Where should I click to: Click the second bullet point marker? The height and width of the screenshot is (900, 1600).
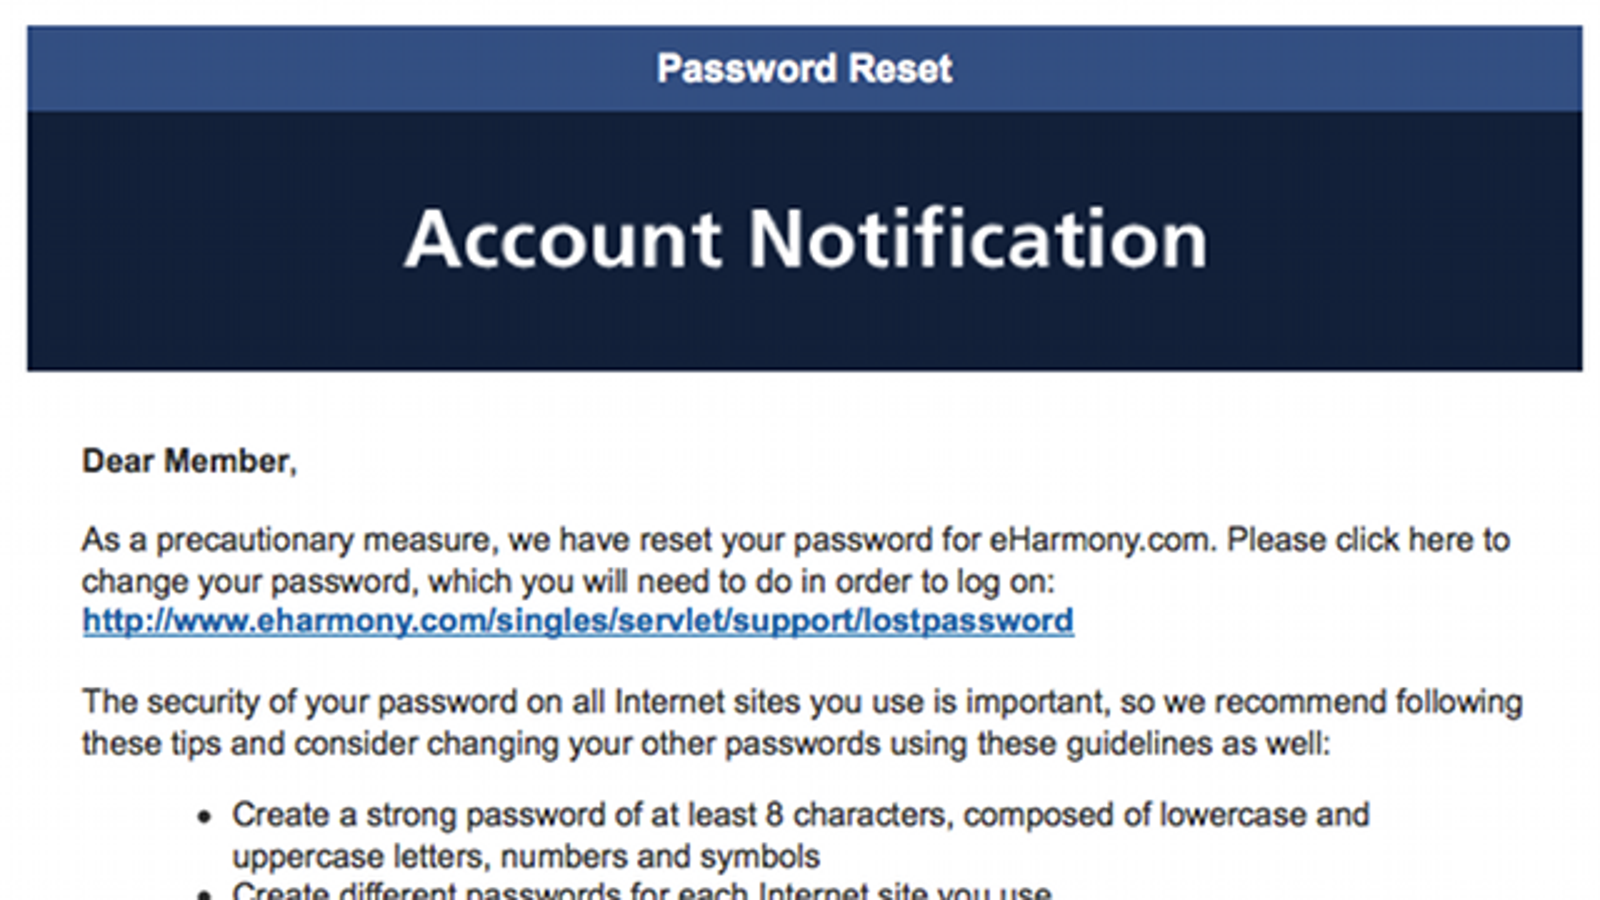coord(205,893)
